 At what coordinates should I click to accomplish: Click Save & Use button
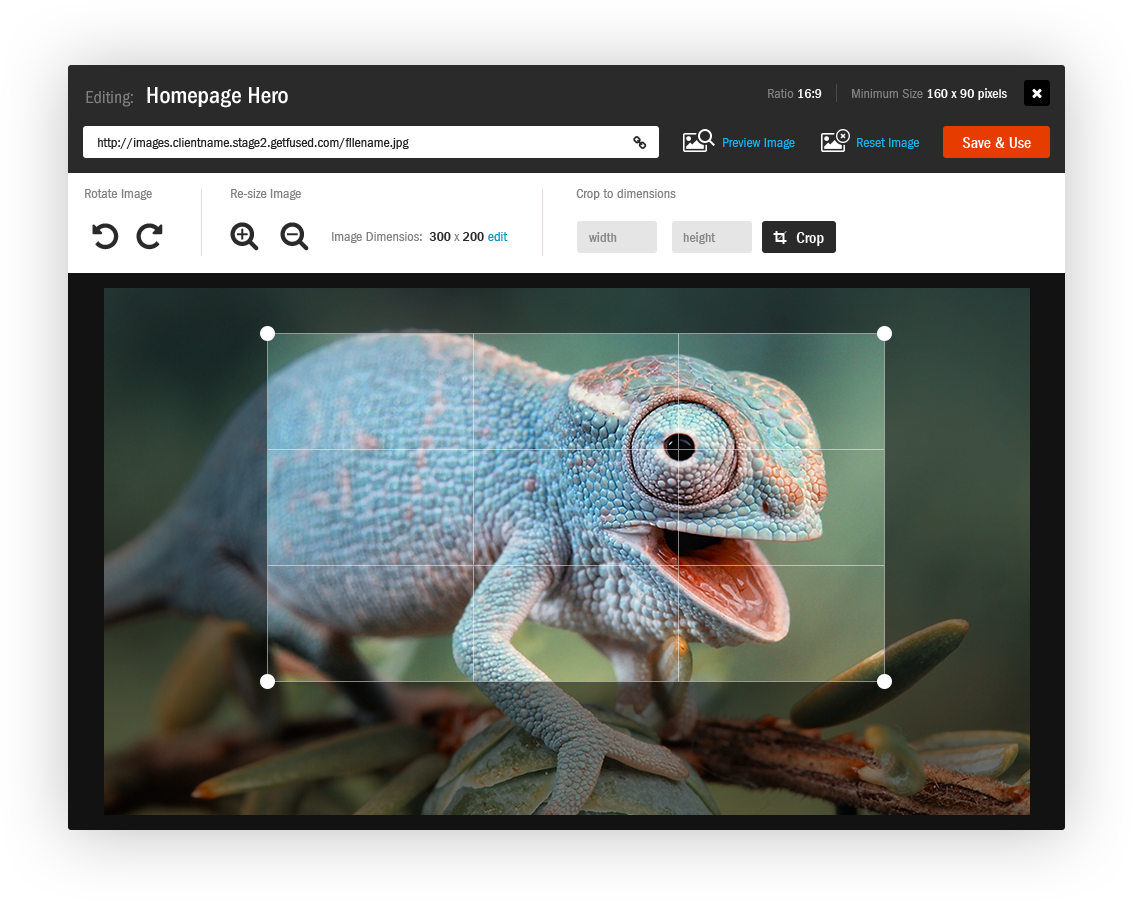click(996, 142)
